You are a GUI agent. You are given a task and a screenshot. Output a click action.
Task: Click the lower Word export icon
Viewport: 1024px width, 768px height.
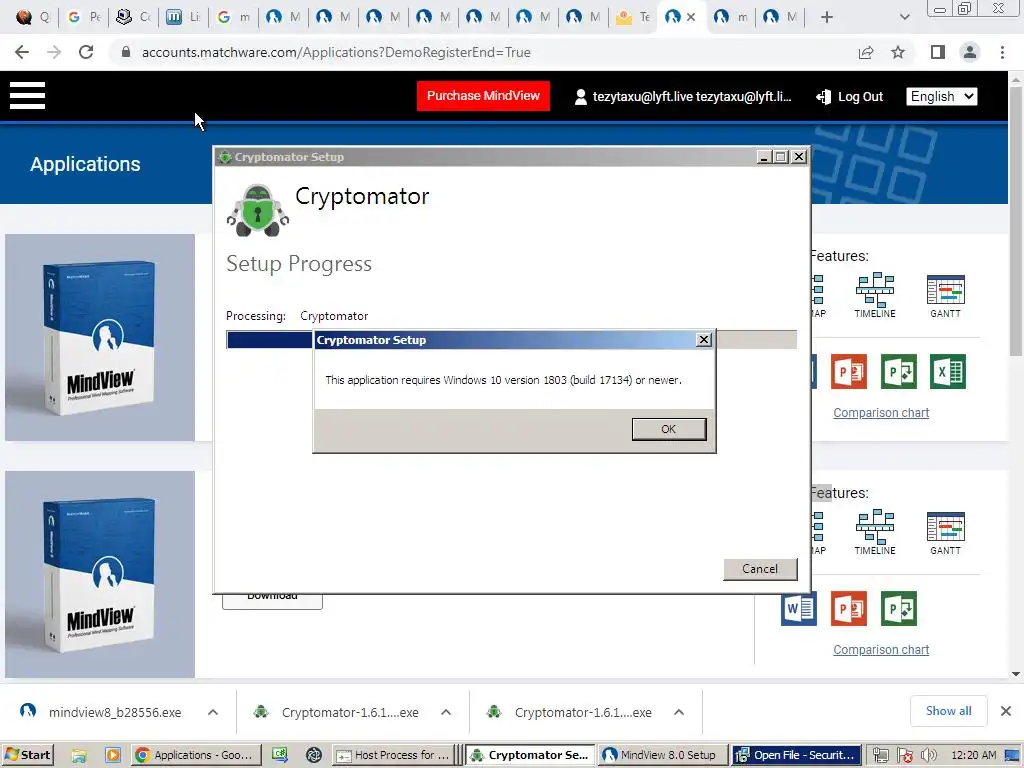pos(799,609)
